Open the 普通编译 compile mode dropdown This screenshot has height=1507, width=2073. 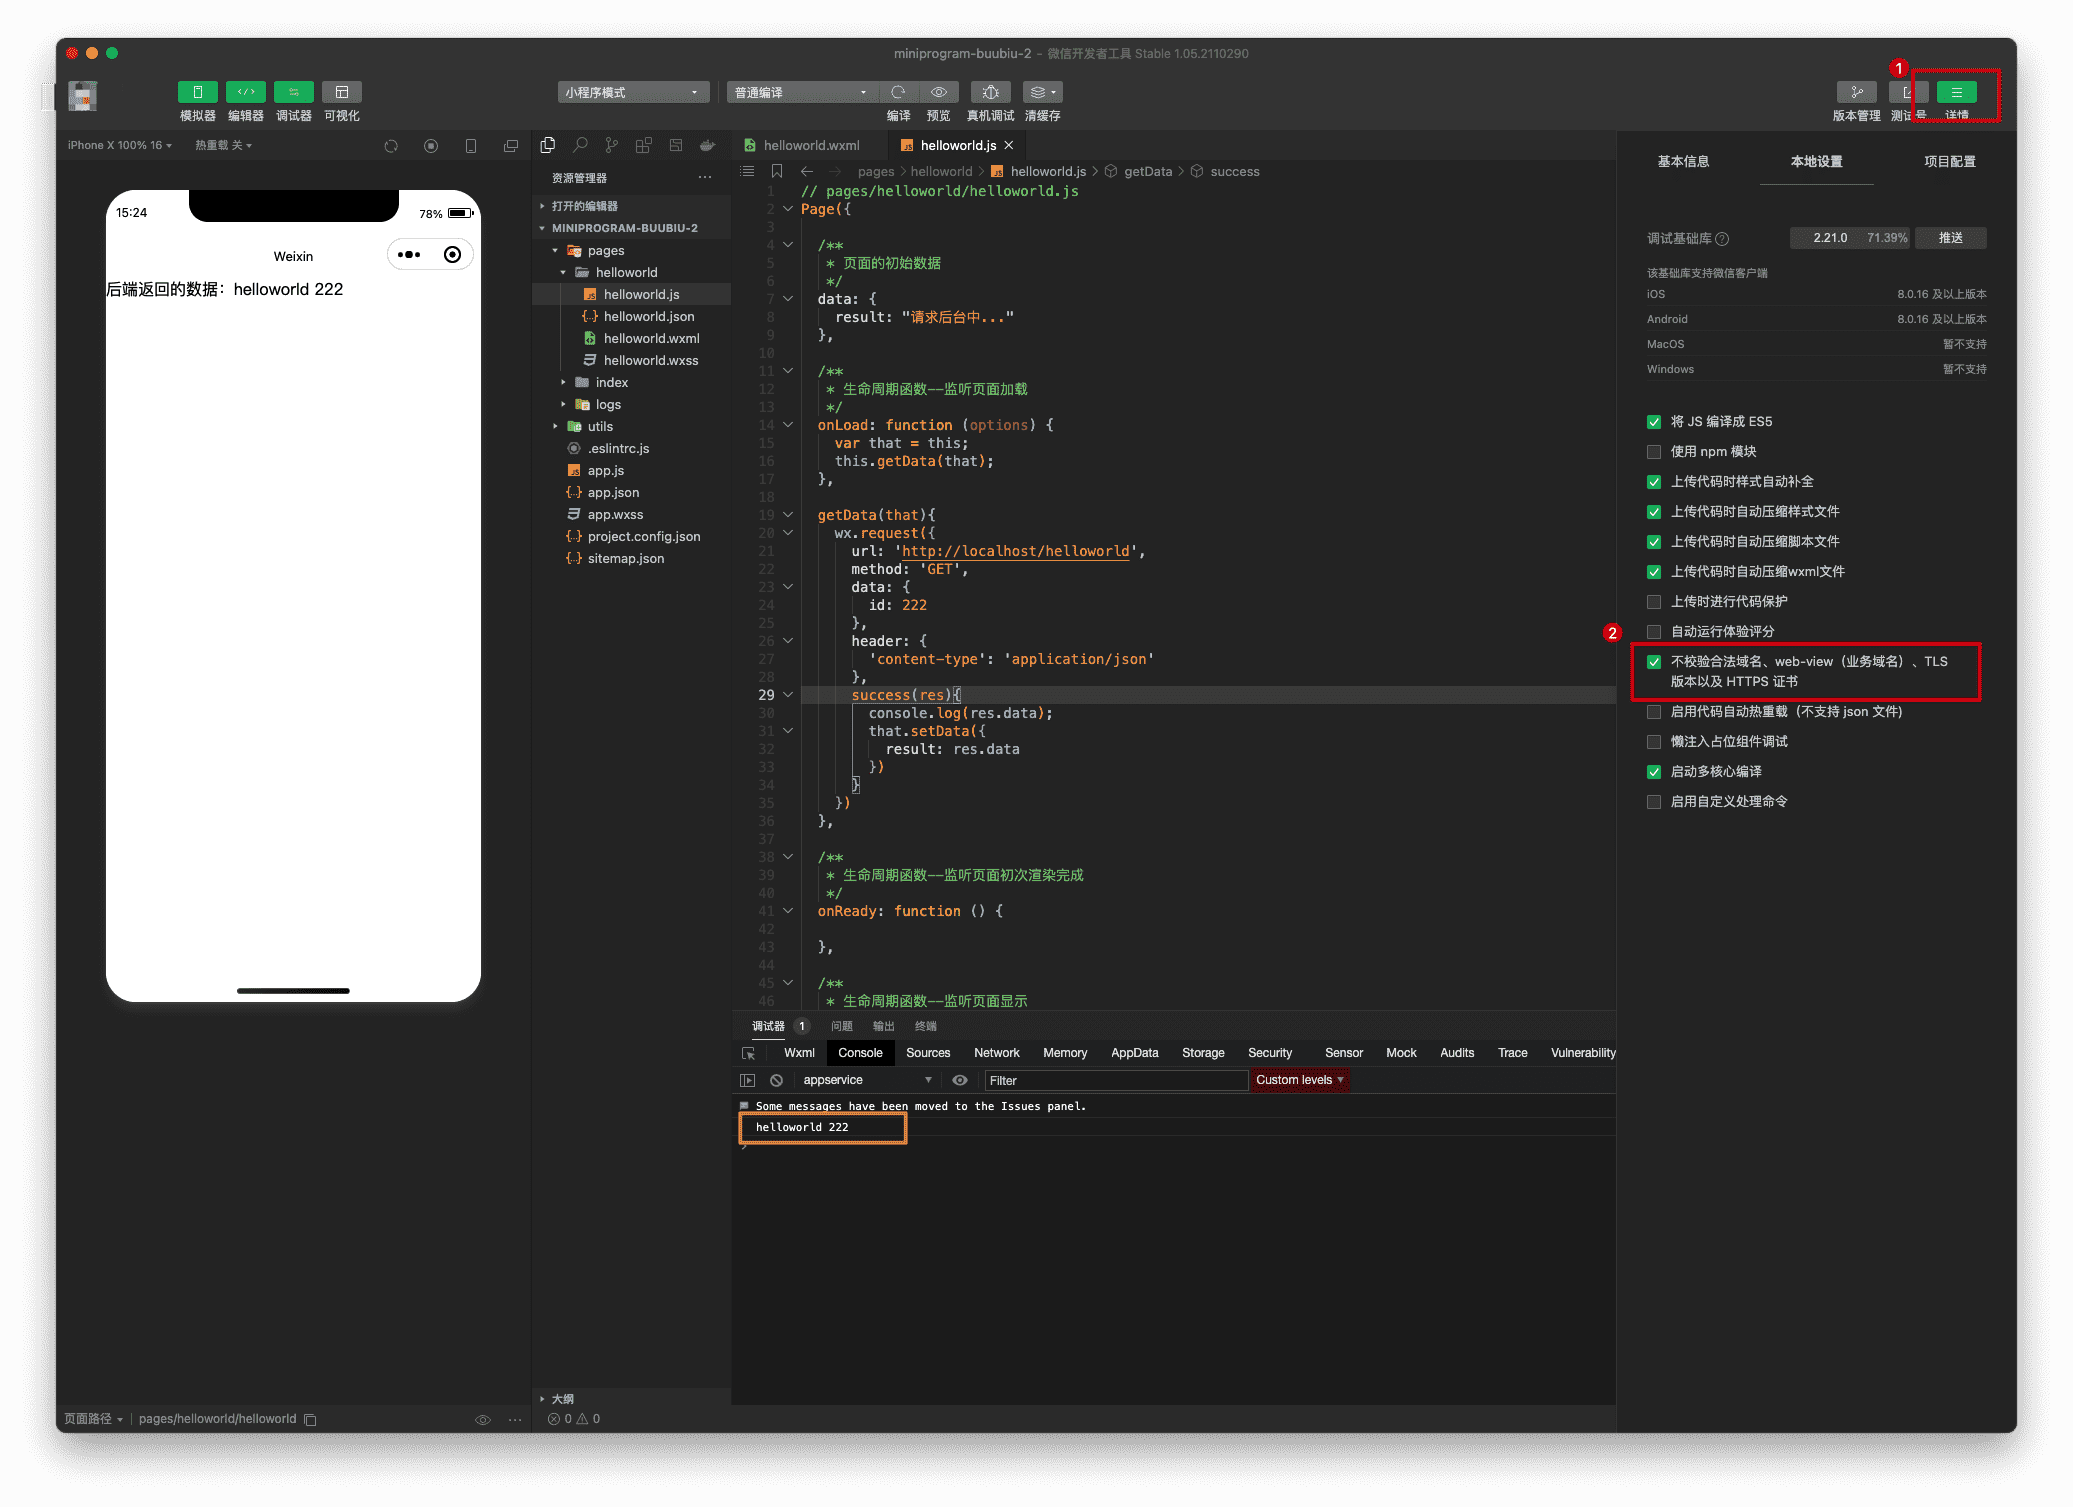(x=801, y=92)
